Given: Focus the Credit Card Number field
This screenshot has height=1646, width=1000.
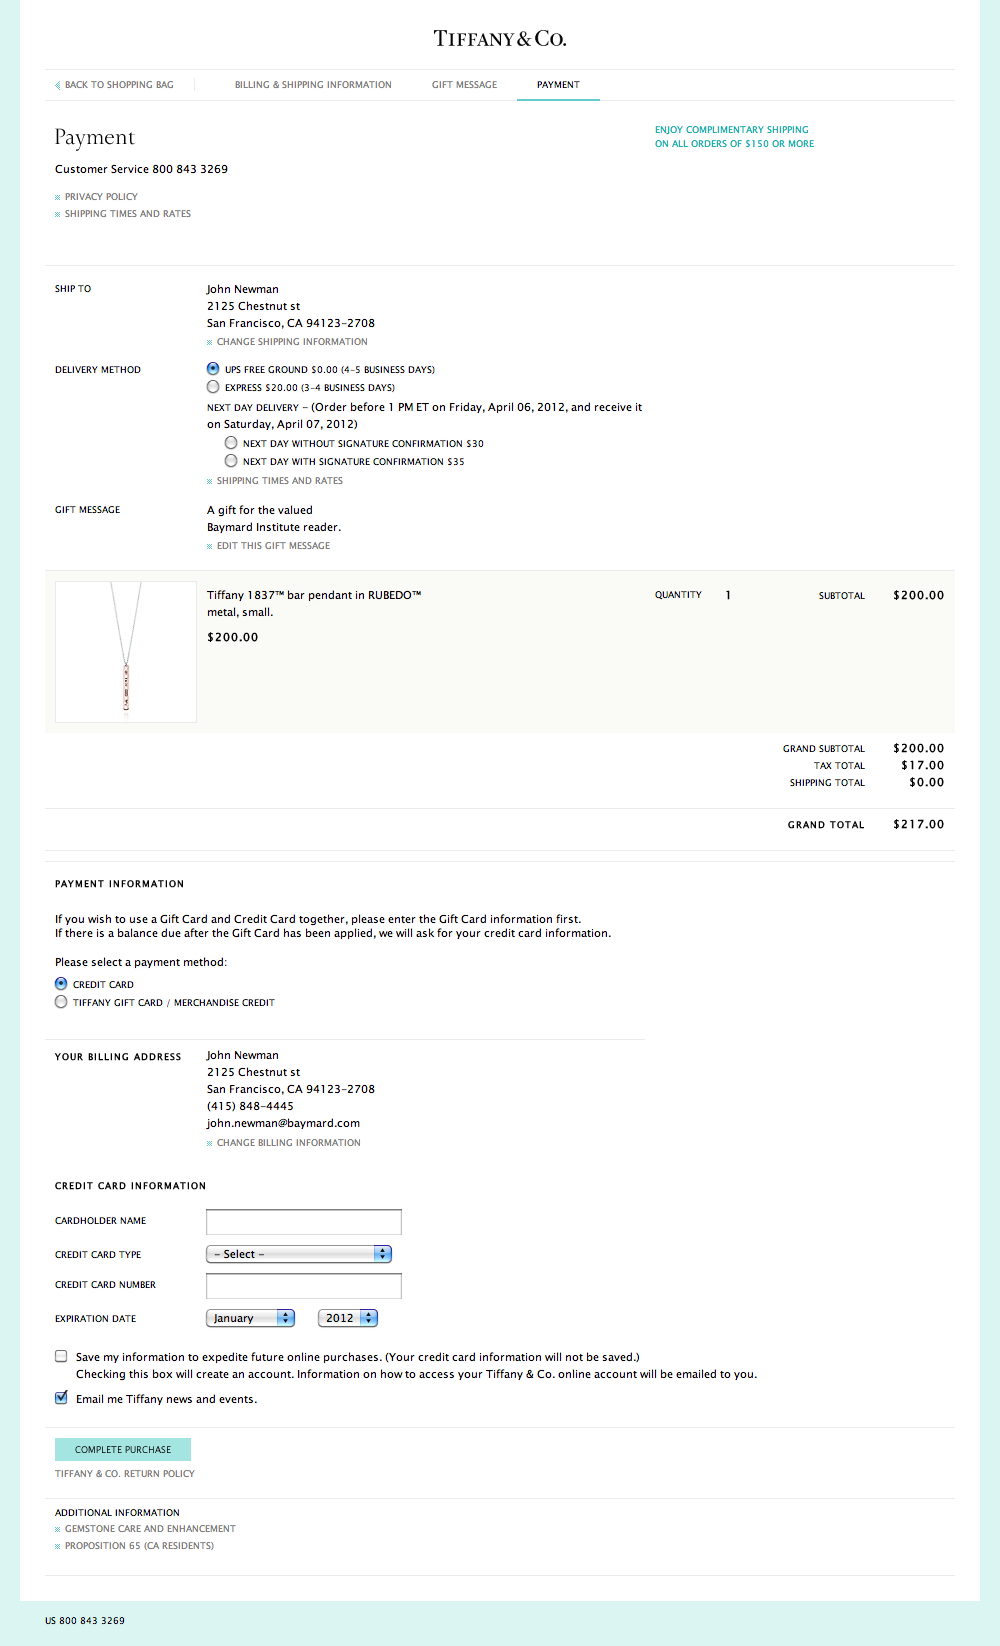Looking at the screenshot, I should coord(304,1286).
